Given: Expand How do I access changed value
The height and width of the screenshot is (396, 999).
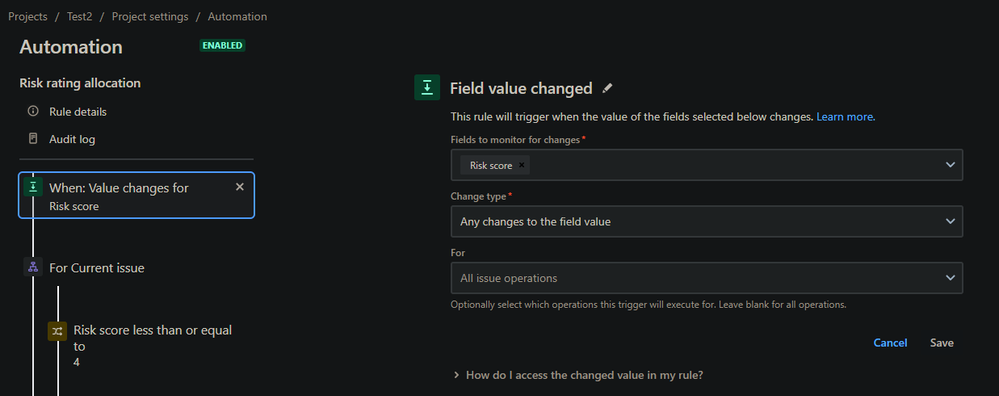Looking at the screenshot, I should pos(578,375).
